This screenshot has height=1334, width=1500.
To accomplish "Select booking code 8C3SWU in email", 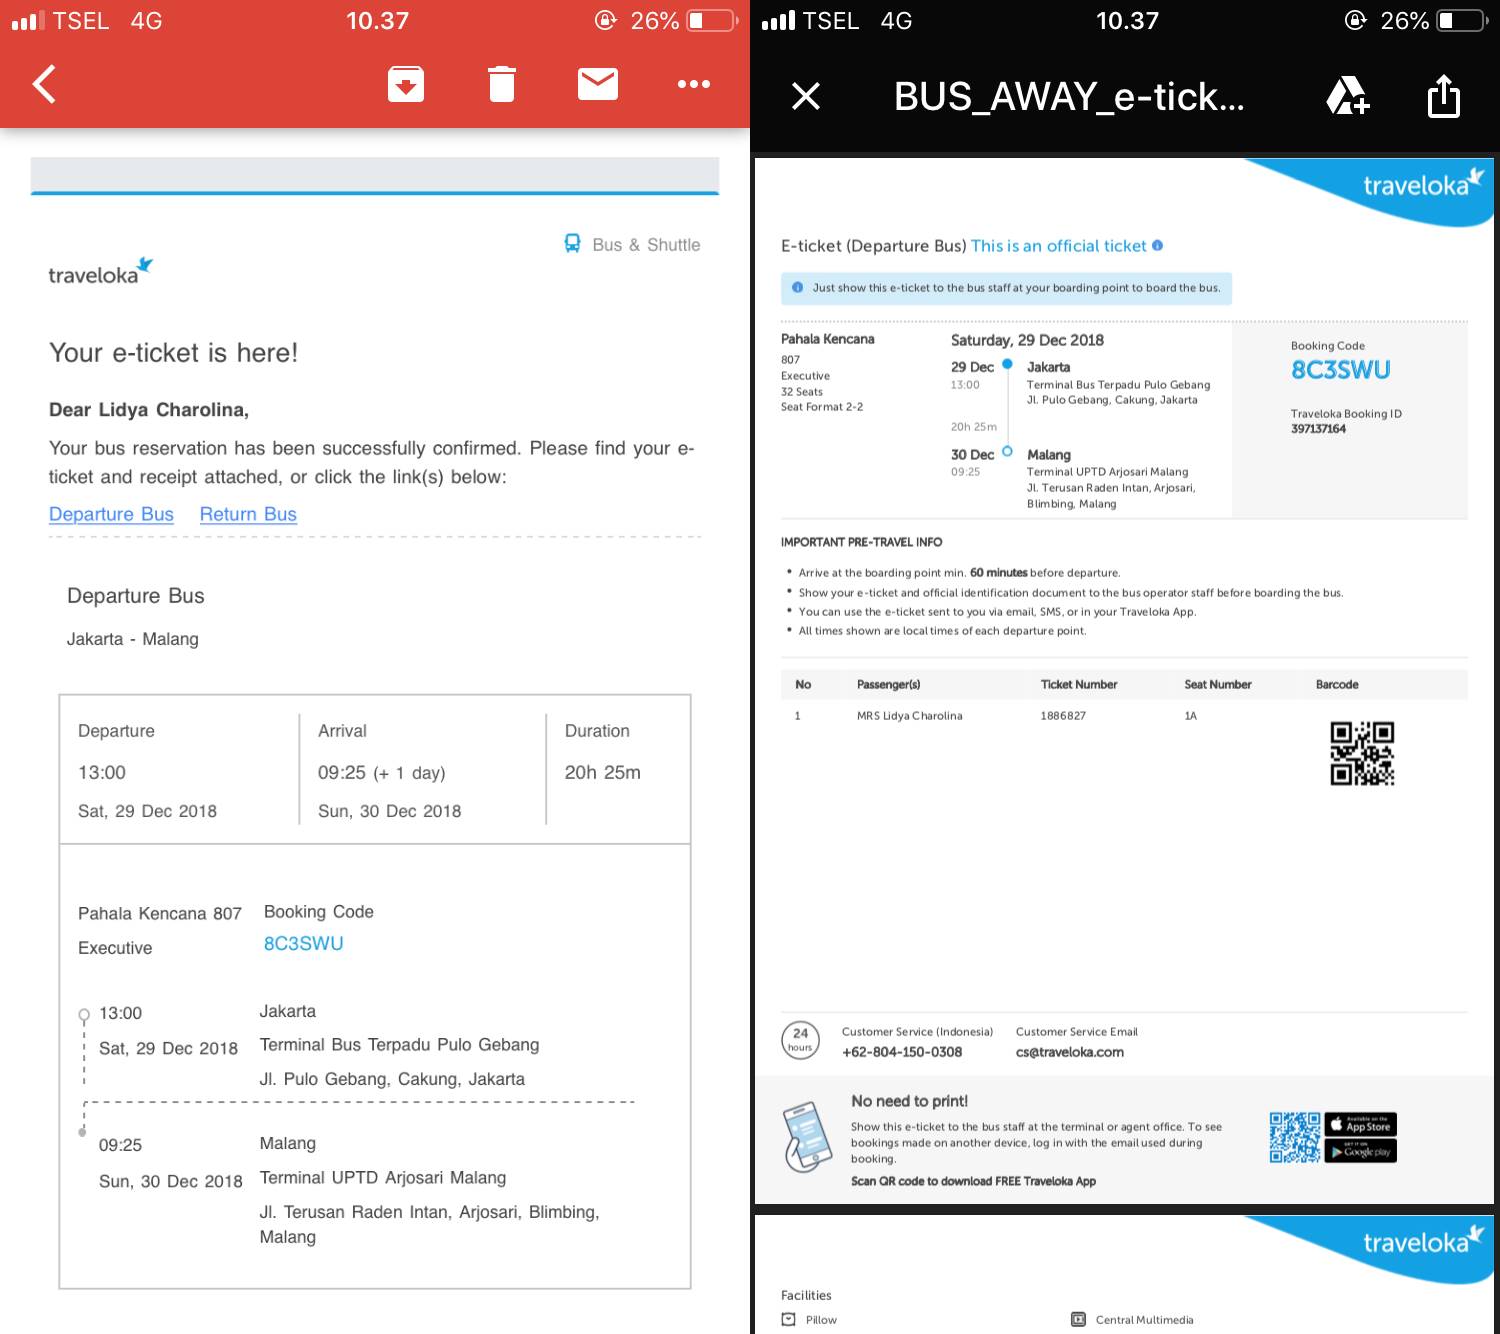I will (304, 943).
